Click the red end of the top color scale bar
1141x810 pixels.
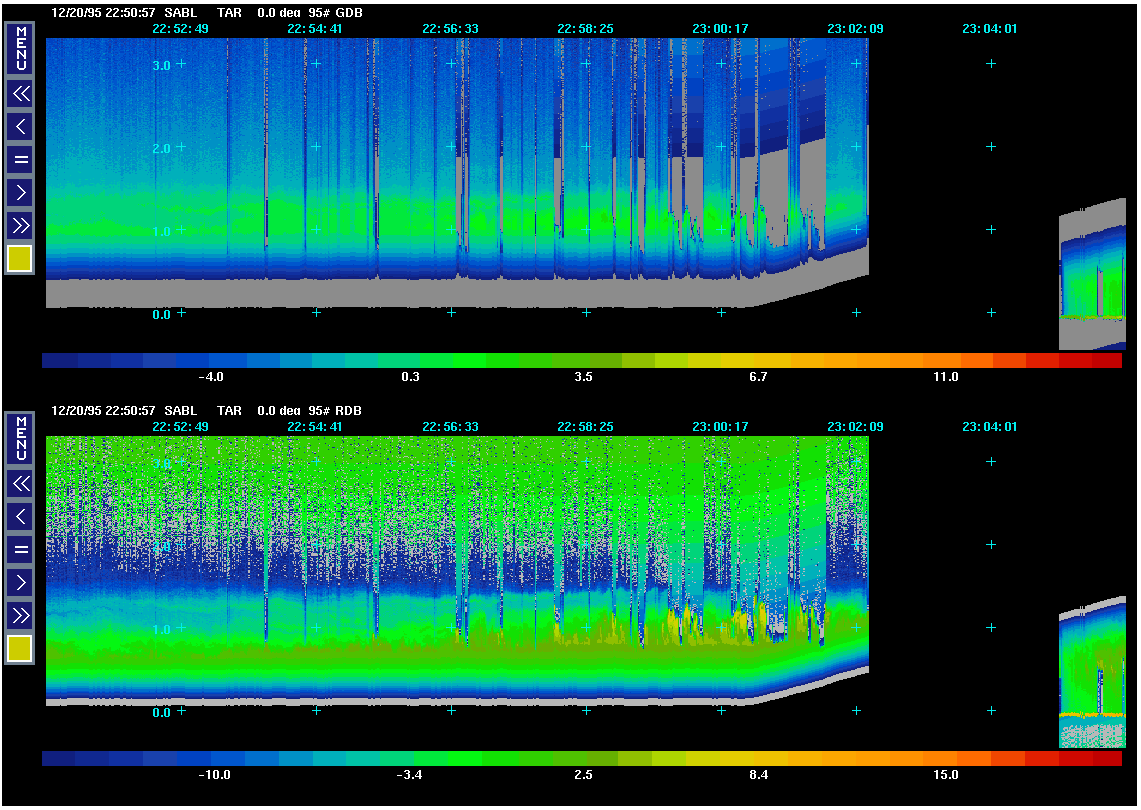[1105, 360]
